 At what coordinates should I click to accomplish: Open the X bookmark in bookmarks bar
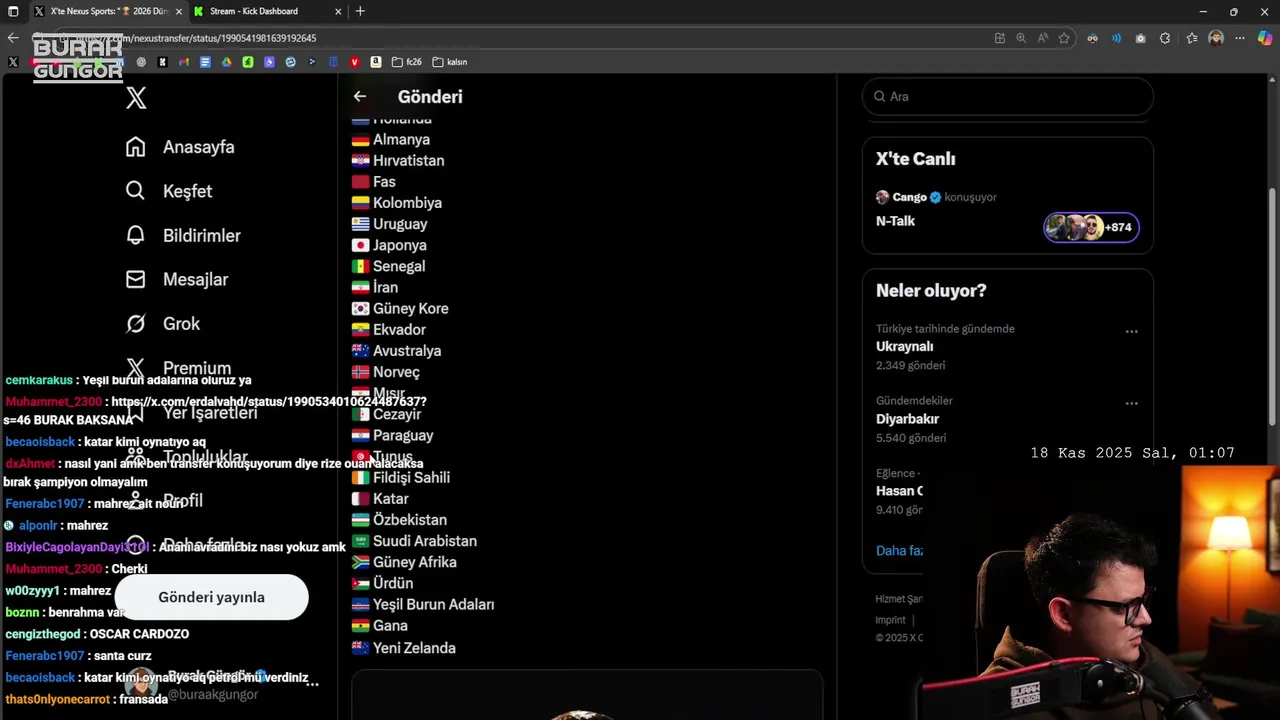pos(13,62)
